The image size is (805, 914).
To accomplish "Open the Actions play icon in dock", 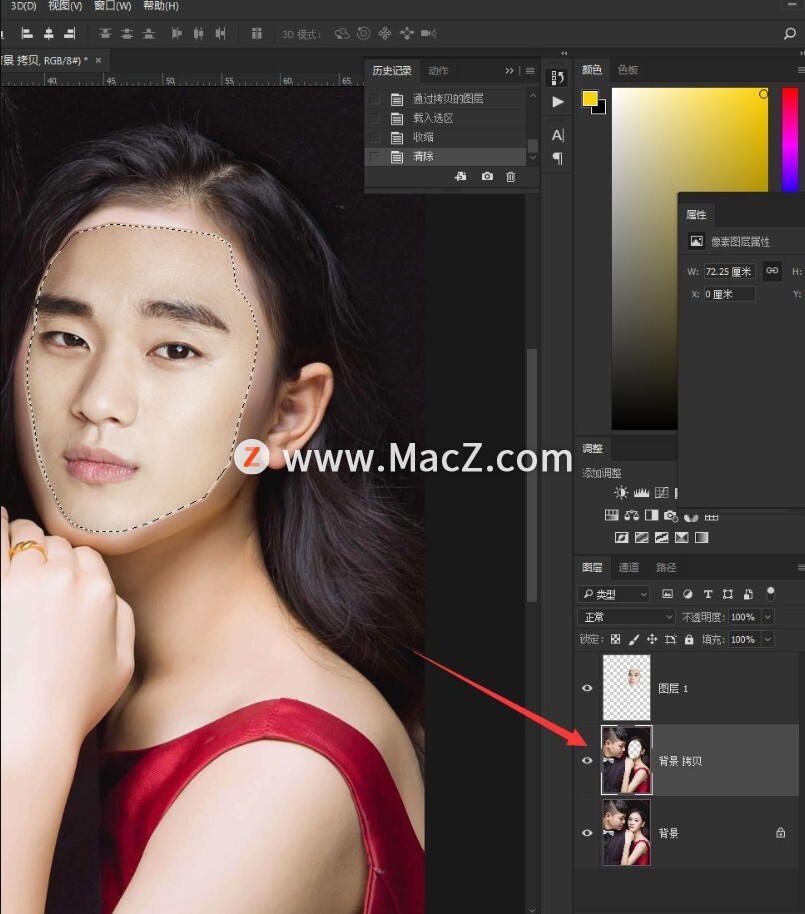I will [558, 102].
